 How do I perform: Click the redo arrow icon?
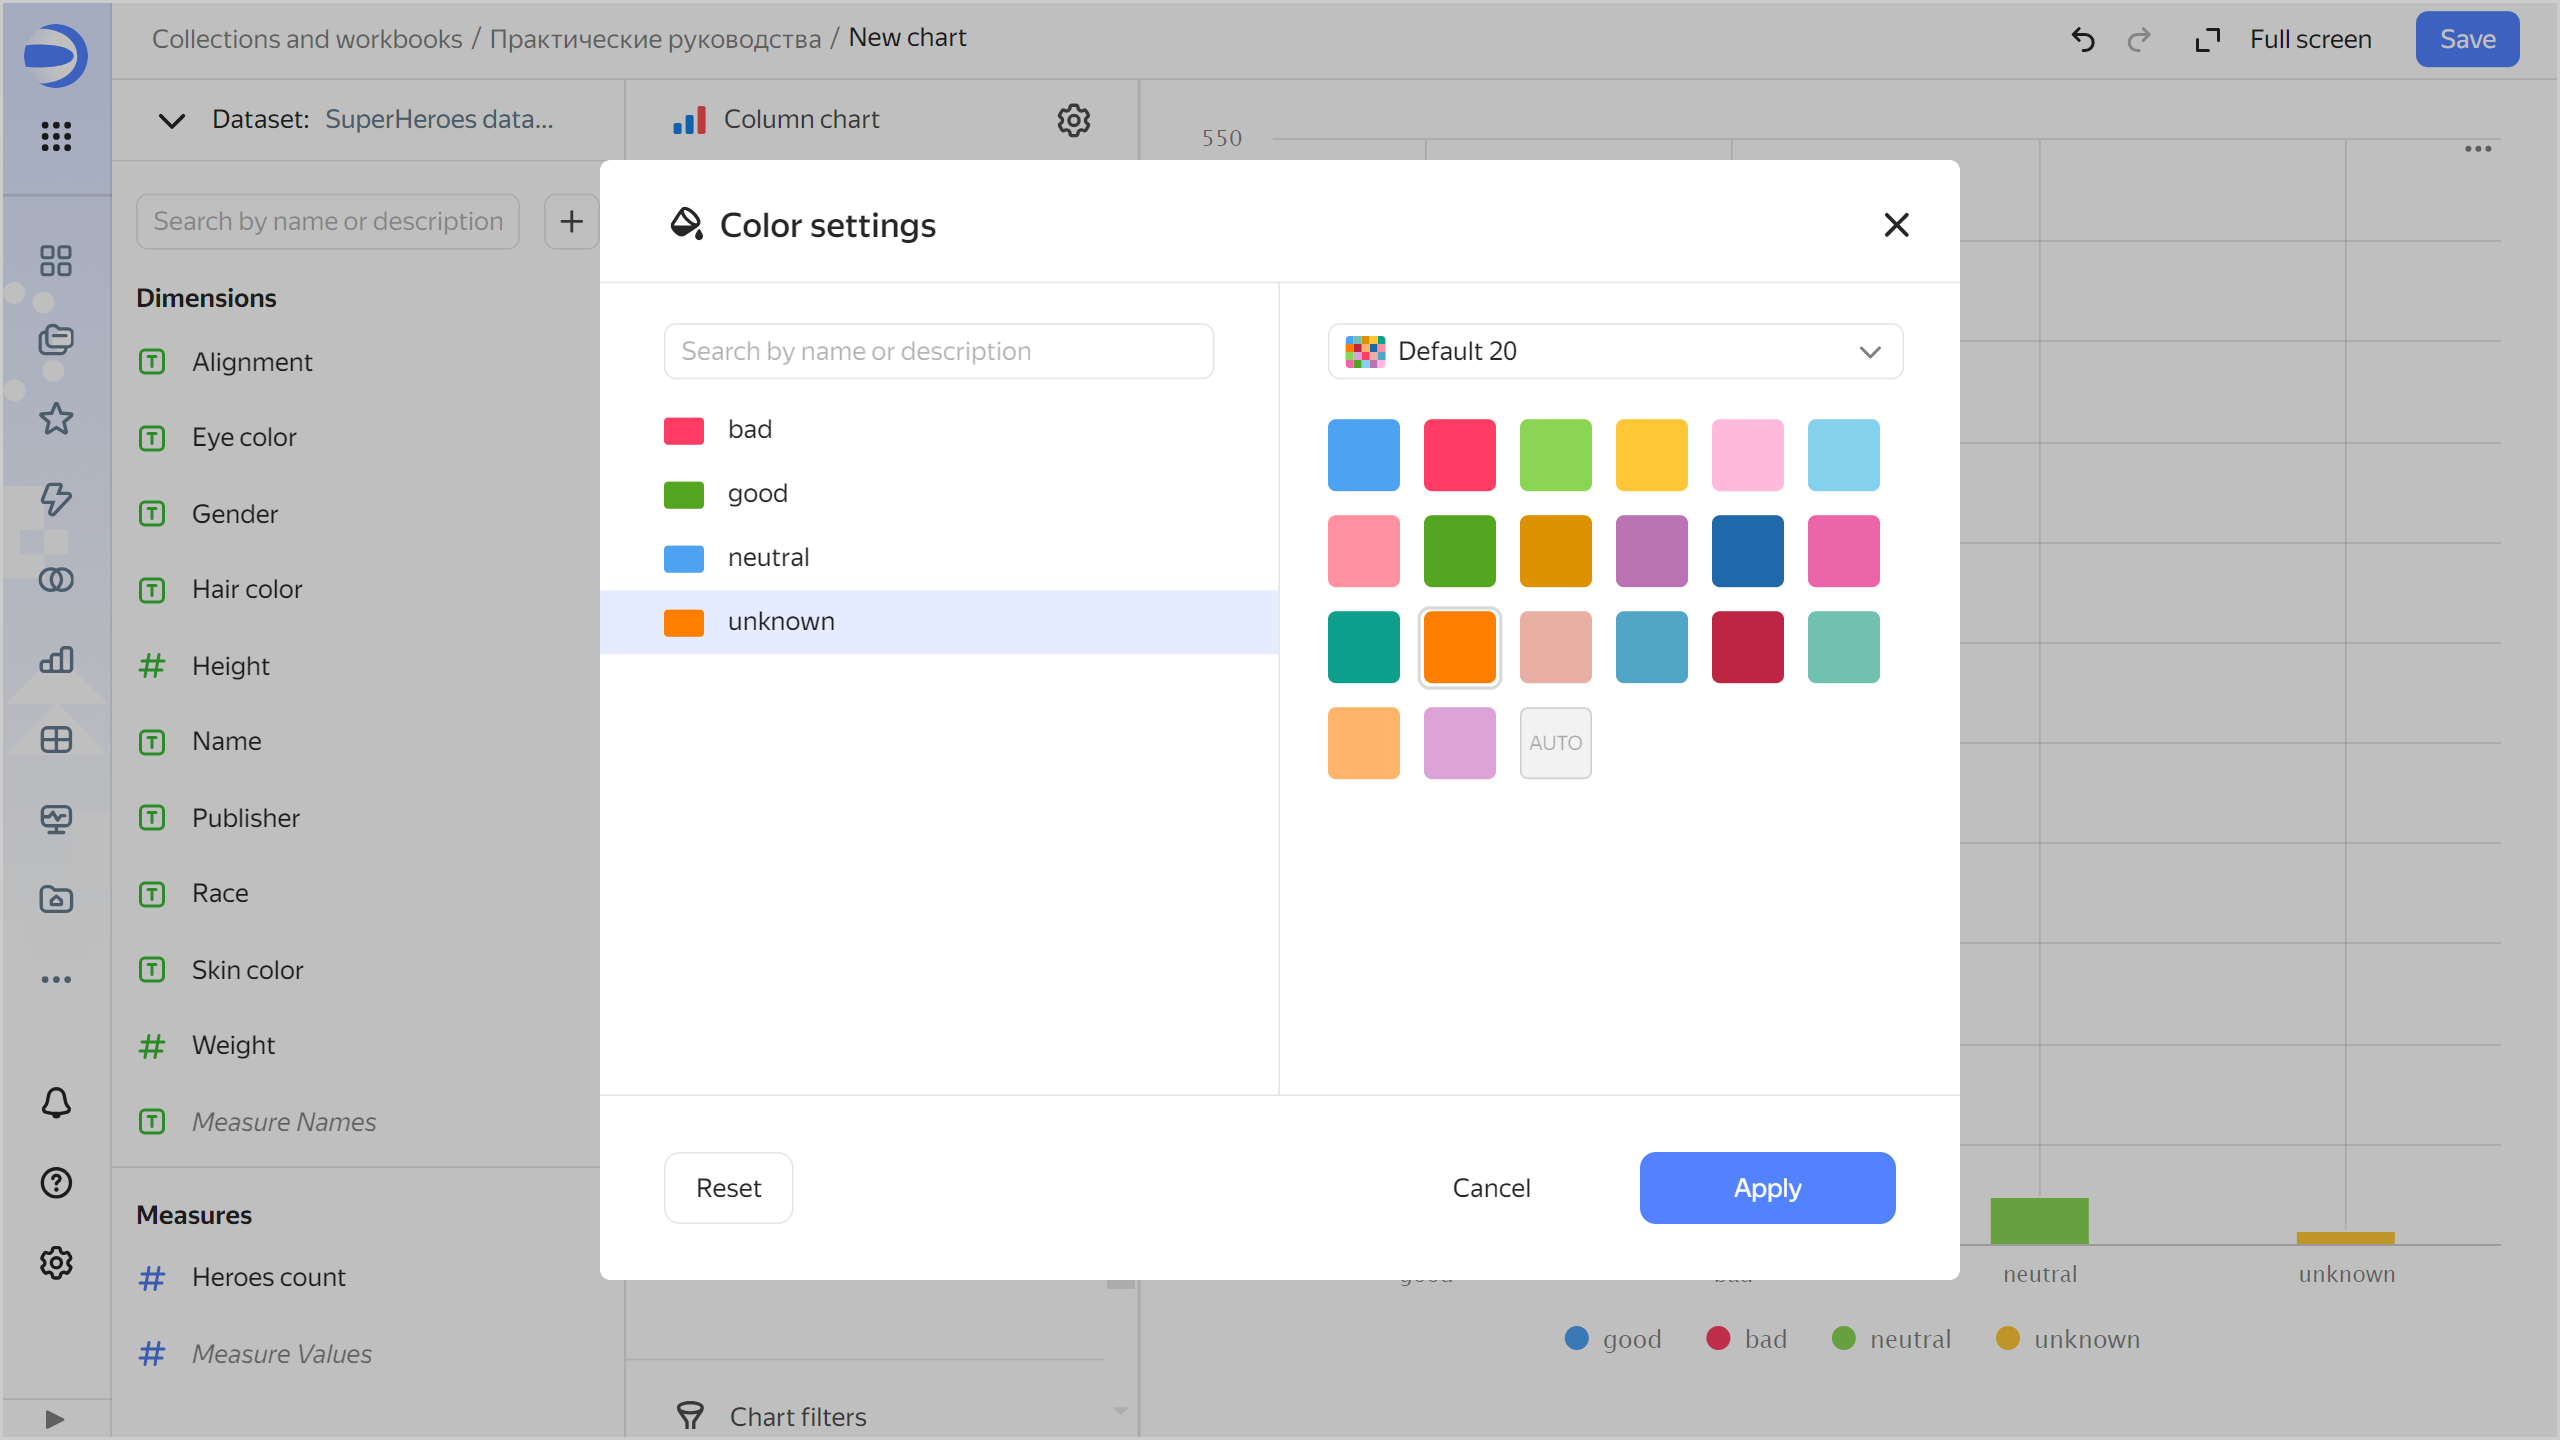[x=2138, y=40]
